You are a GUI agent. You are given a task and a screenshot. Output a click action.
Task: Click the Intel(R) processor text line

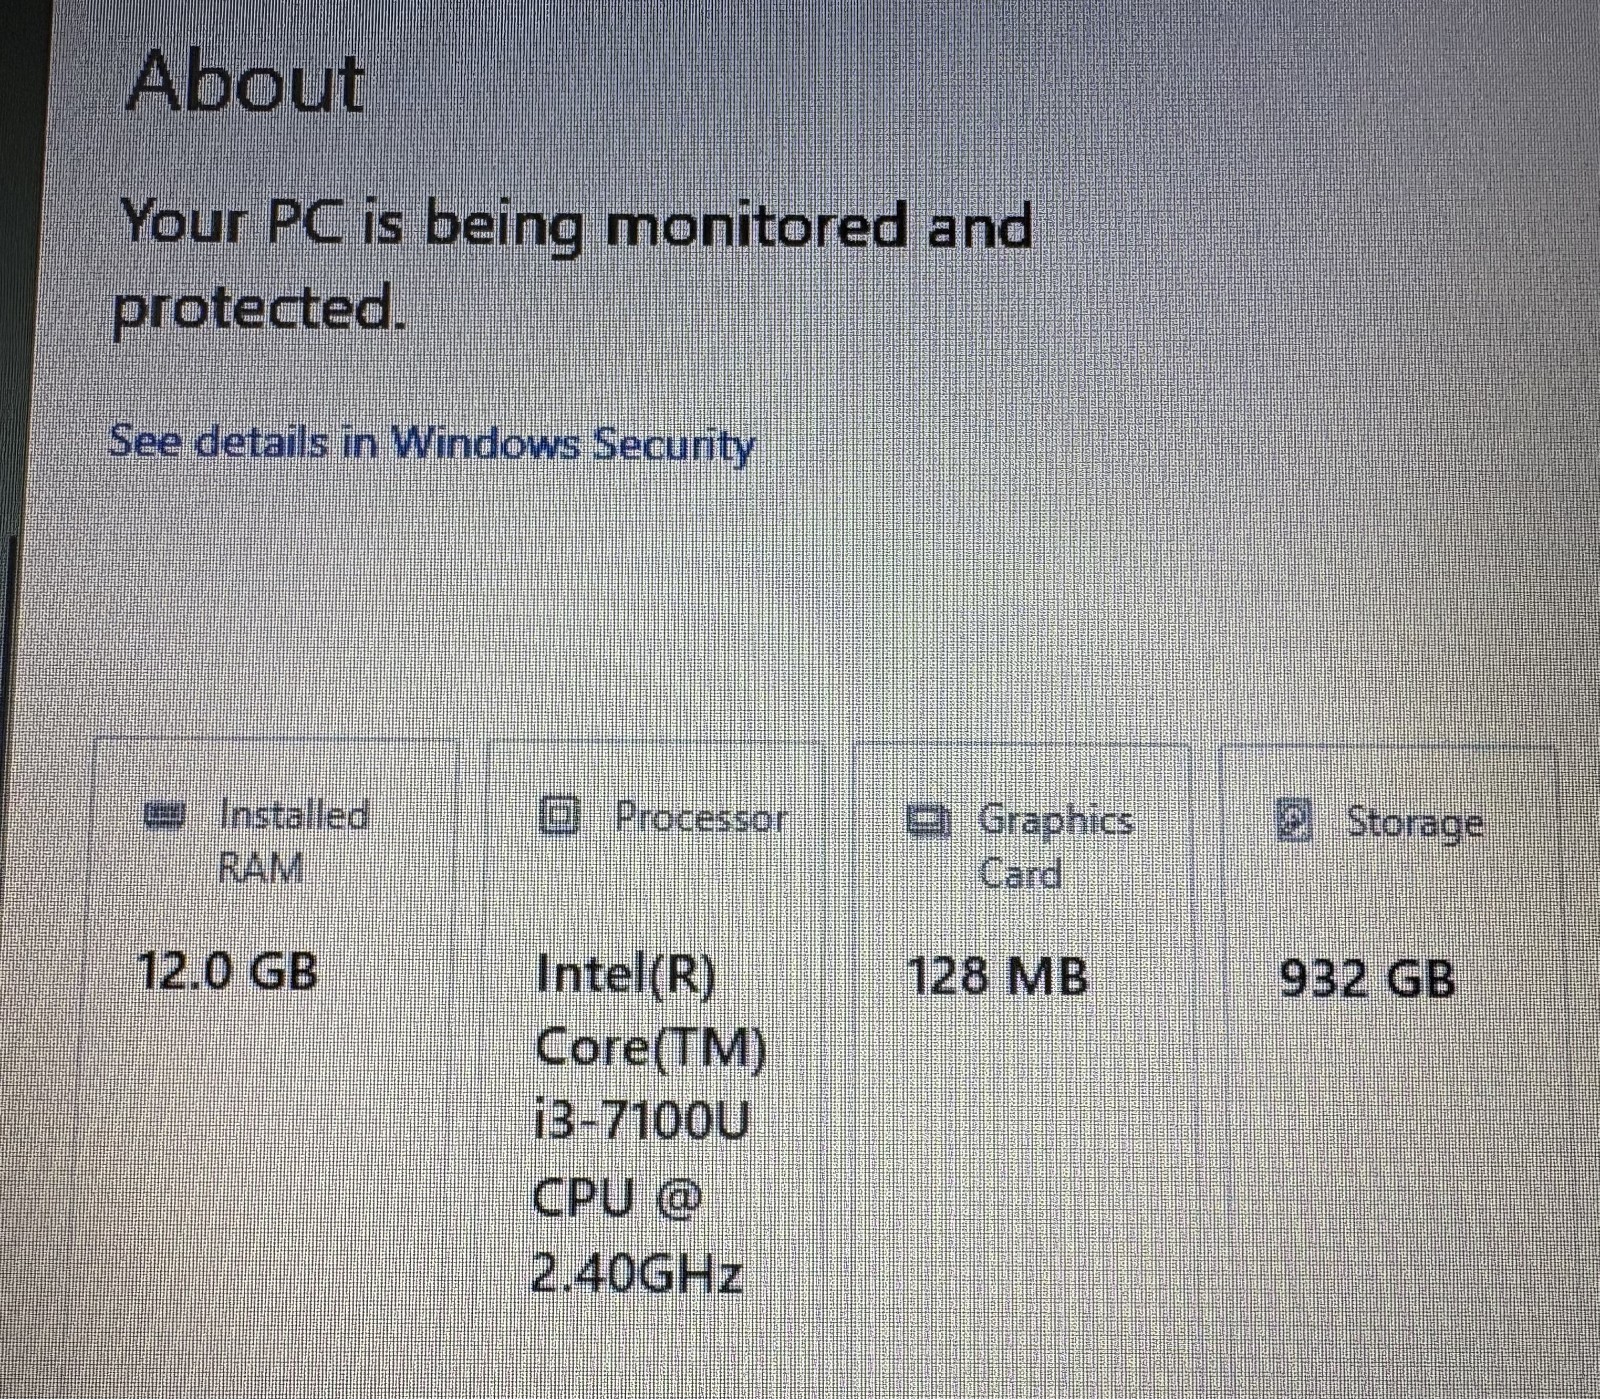tap(626, 974)
